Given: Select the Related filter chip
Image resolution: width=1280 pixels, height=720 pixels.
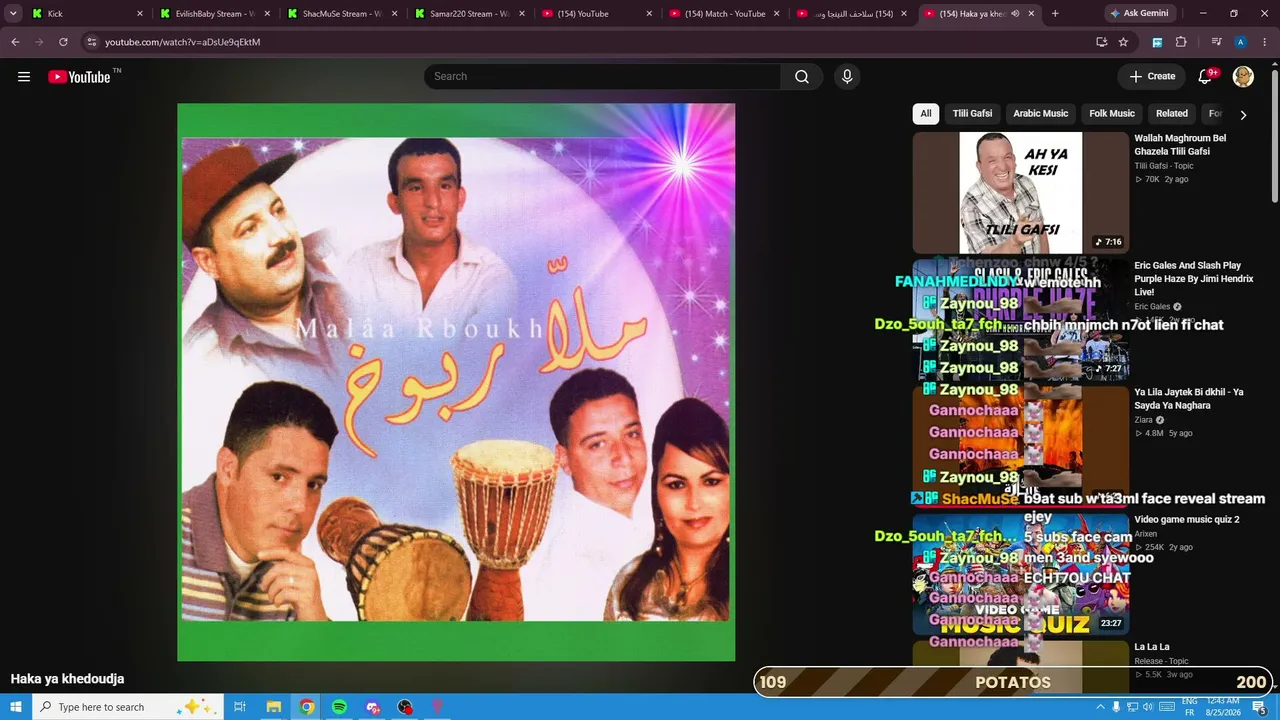Looking at the screenshot, I should point(1172,114).
